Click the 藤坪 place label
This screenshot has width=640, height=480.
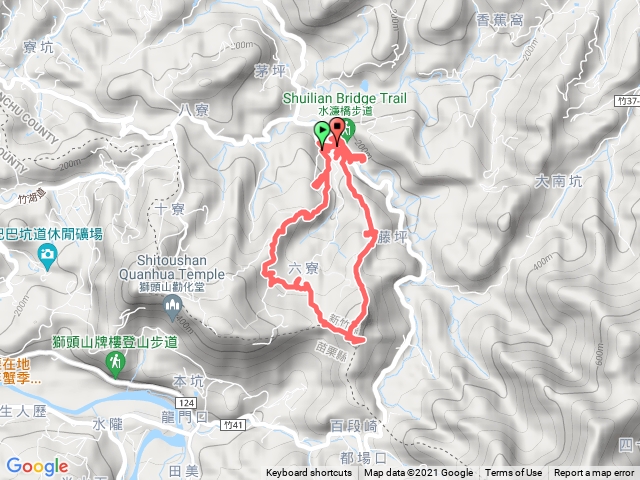point(392,237)
